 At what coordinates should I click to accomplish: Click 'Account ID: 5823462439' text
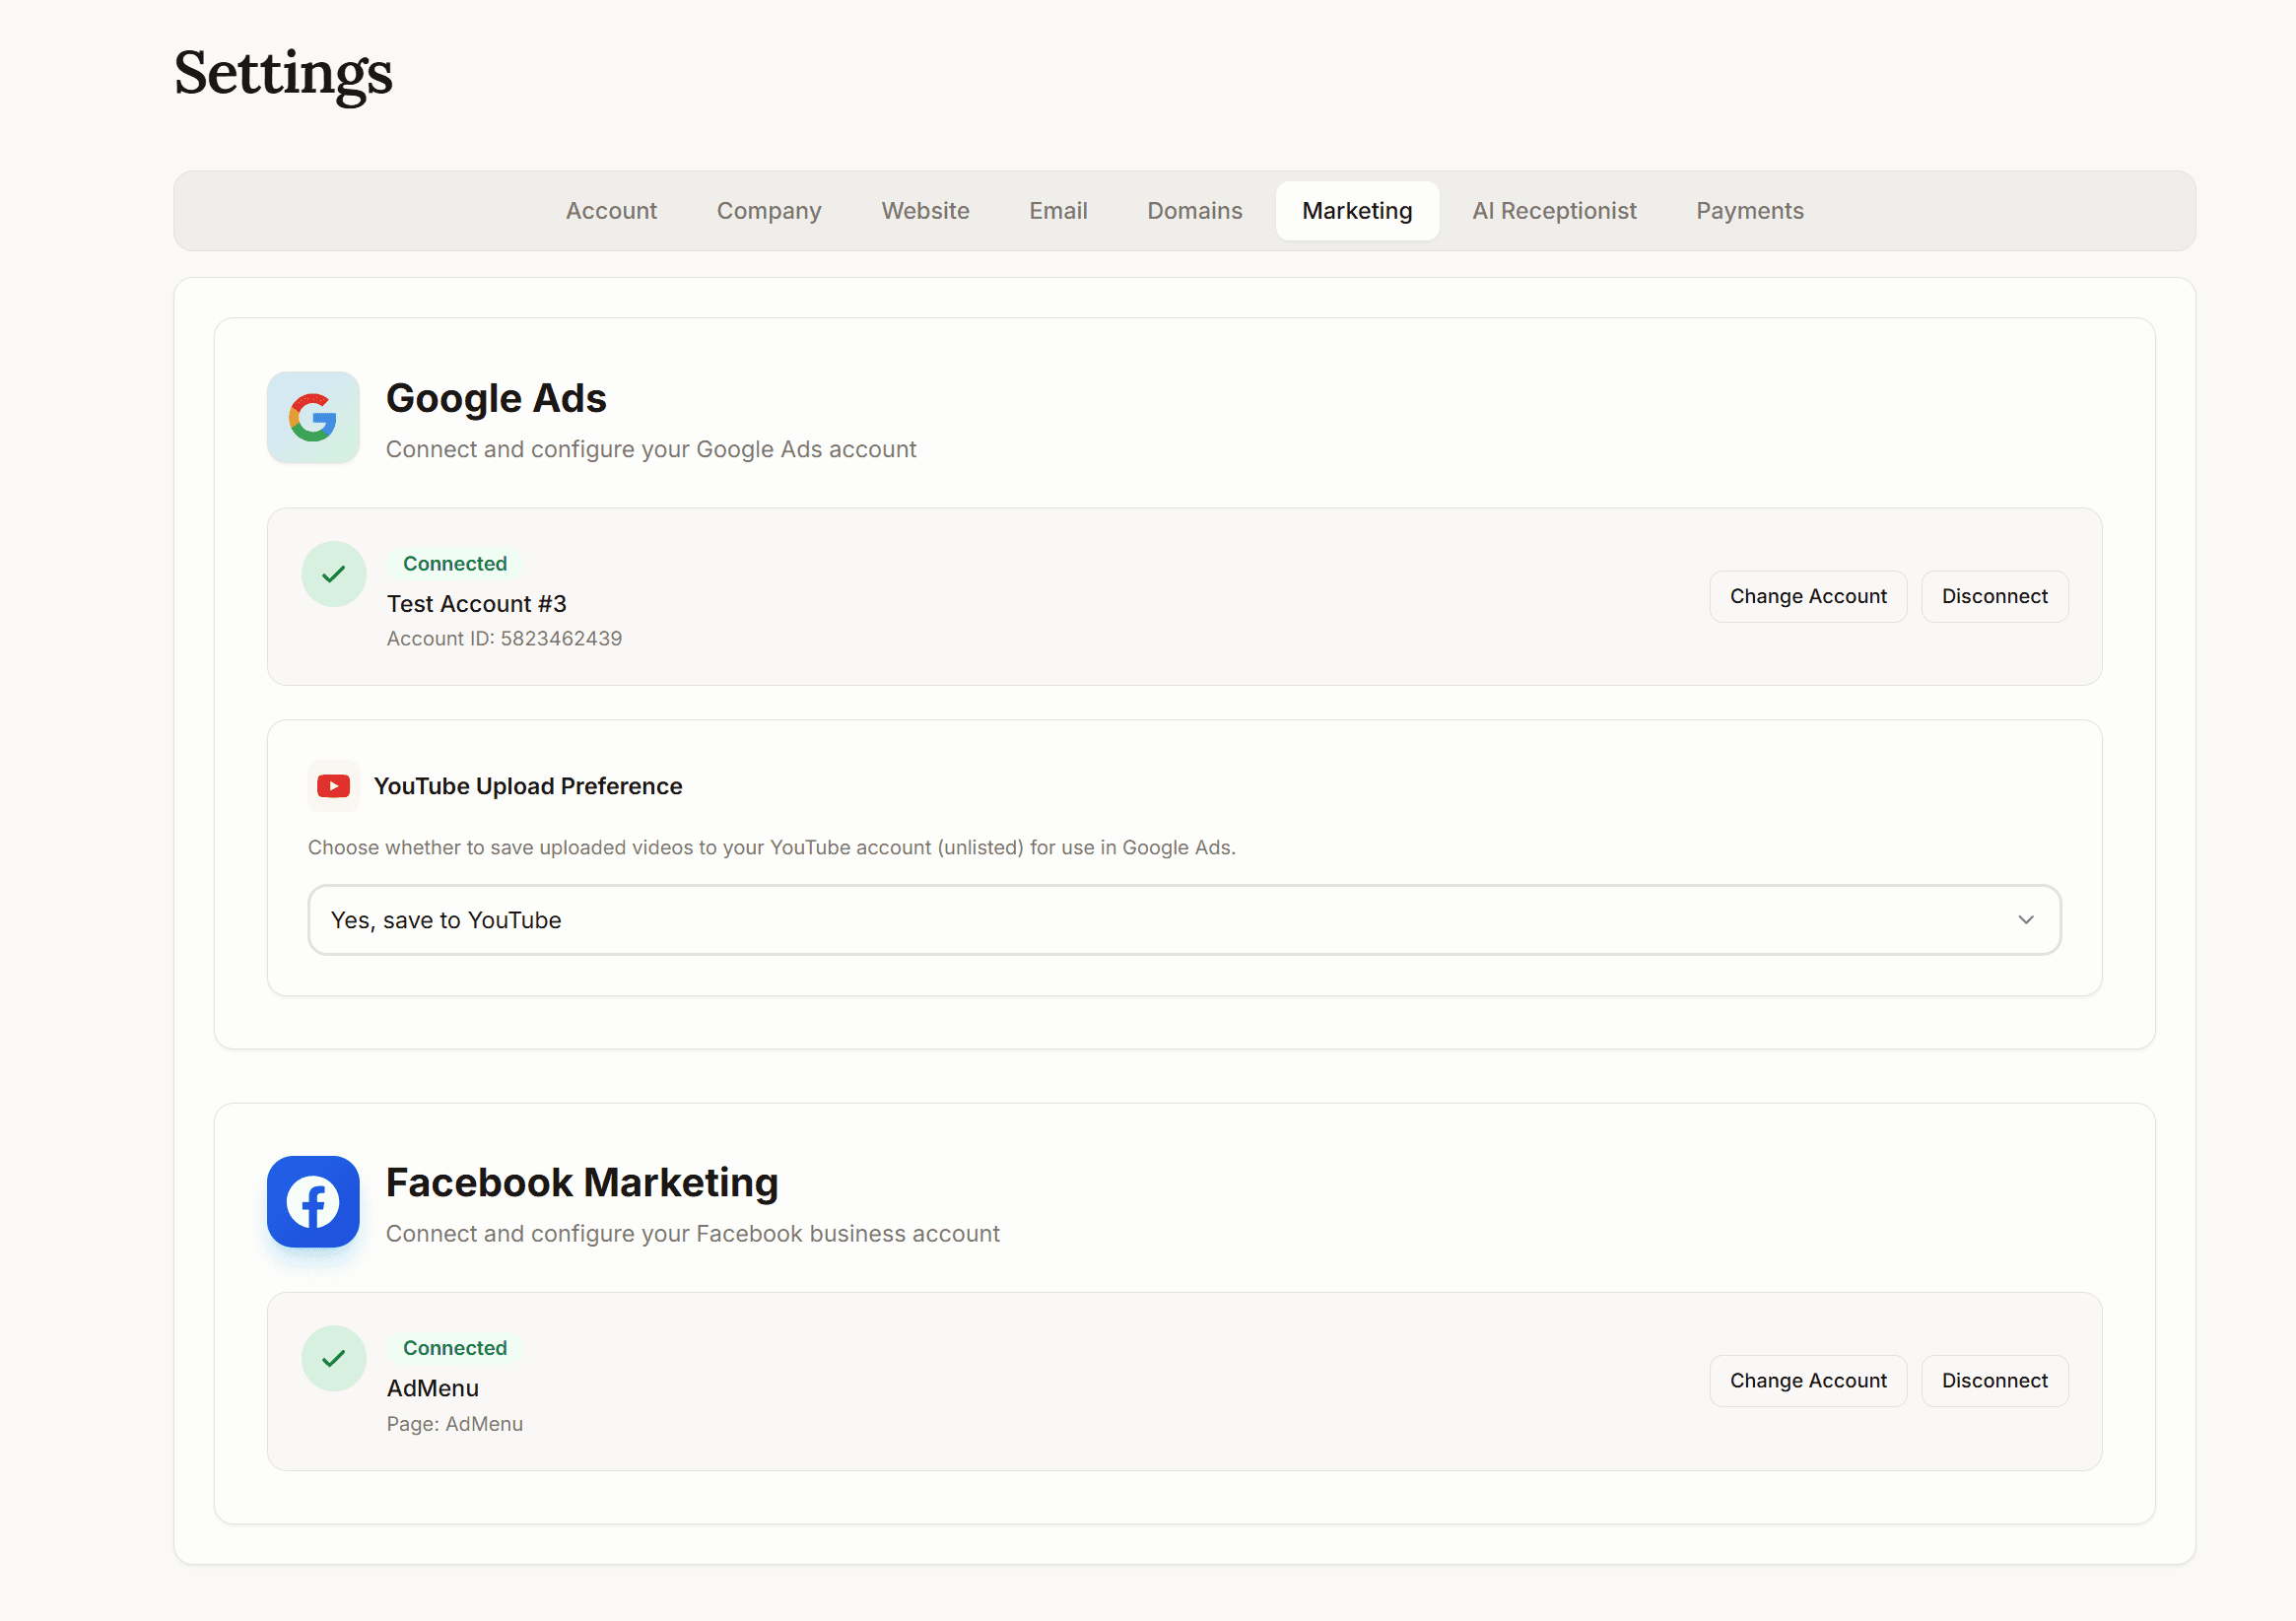[x=504, y=639]
